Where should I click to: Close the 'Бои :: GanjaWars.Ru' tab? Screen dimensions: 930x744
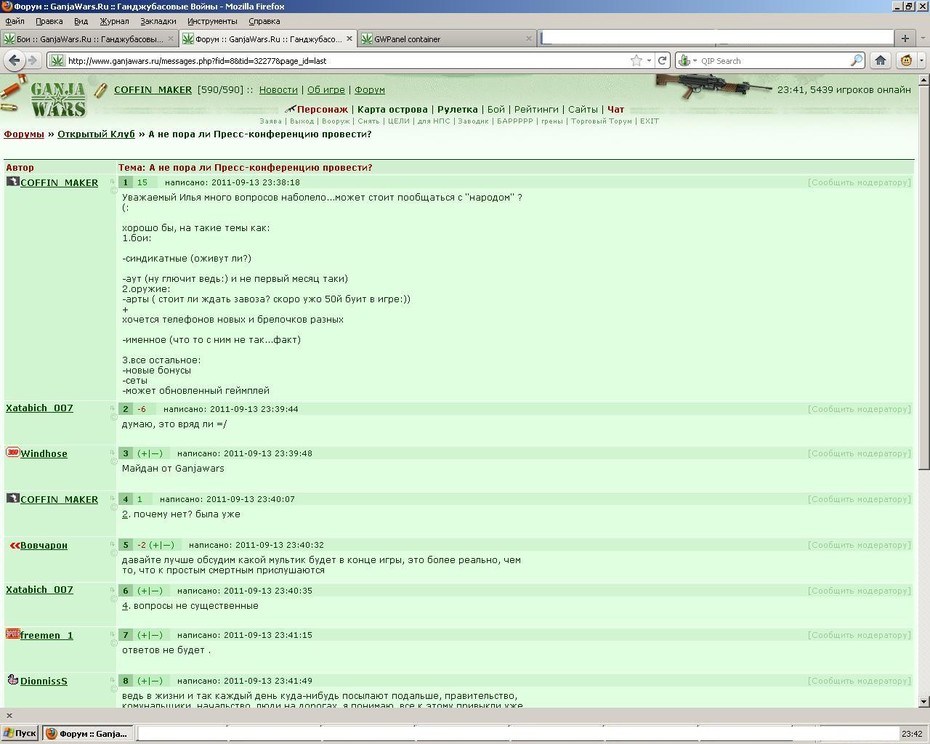(x=171, y=39)
